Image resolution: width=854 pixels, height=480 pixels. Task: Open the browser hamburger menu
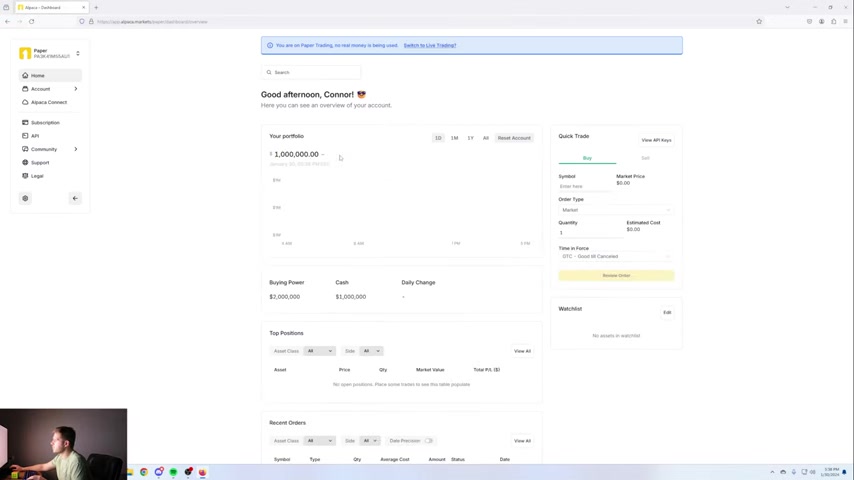coord(845,22)
